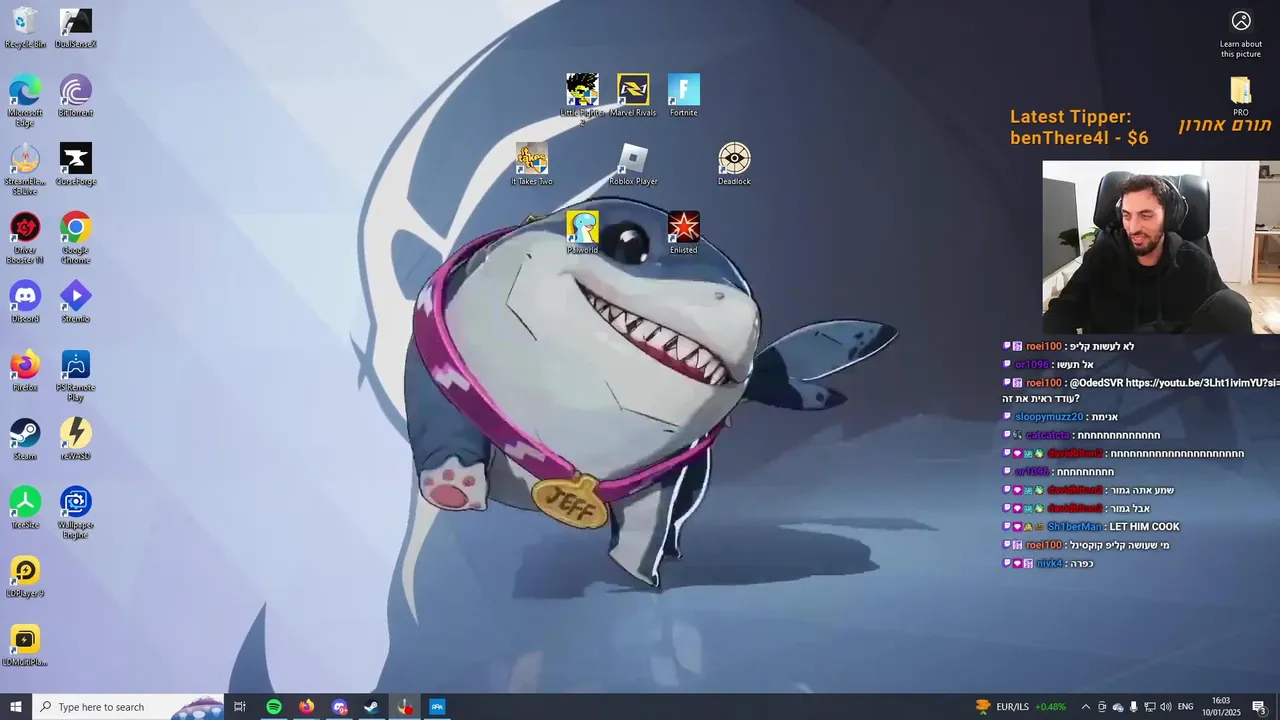Image resolution: width=1280 pixels, height=720 pixels.
Task: Click the youtu.be link in chat
Action: click(1202, 383)
